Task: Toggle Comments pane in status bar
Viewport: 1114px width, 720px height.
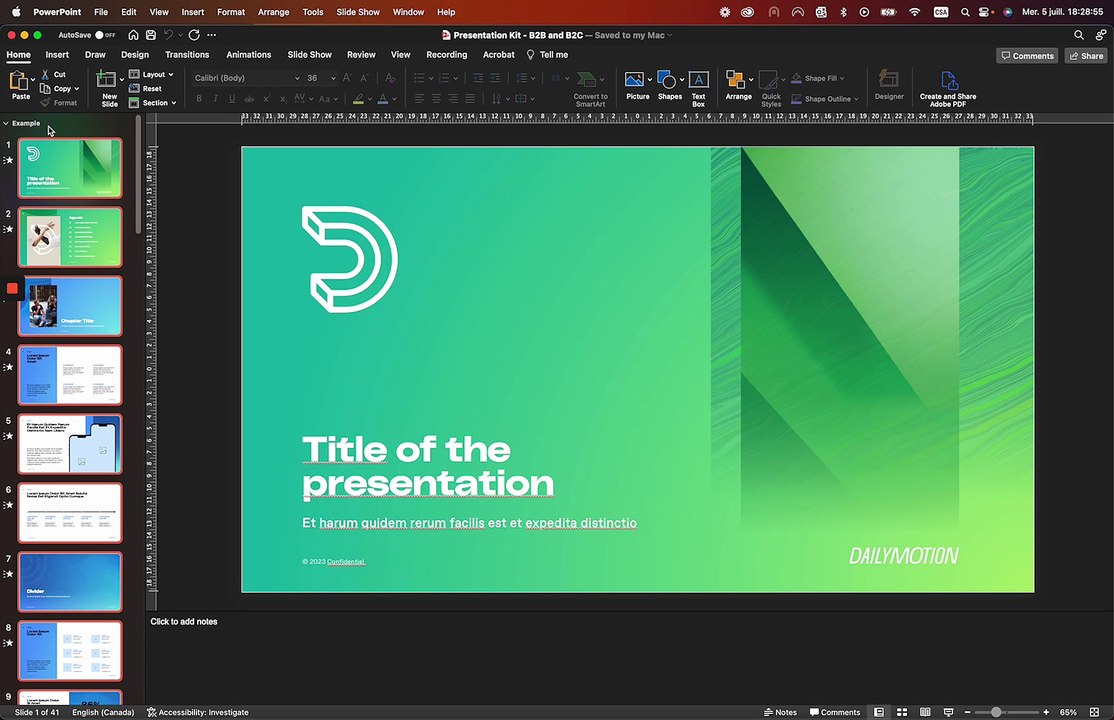Action: 835,712
